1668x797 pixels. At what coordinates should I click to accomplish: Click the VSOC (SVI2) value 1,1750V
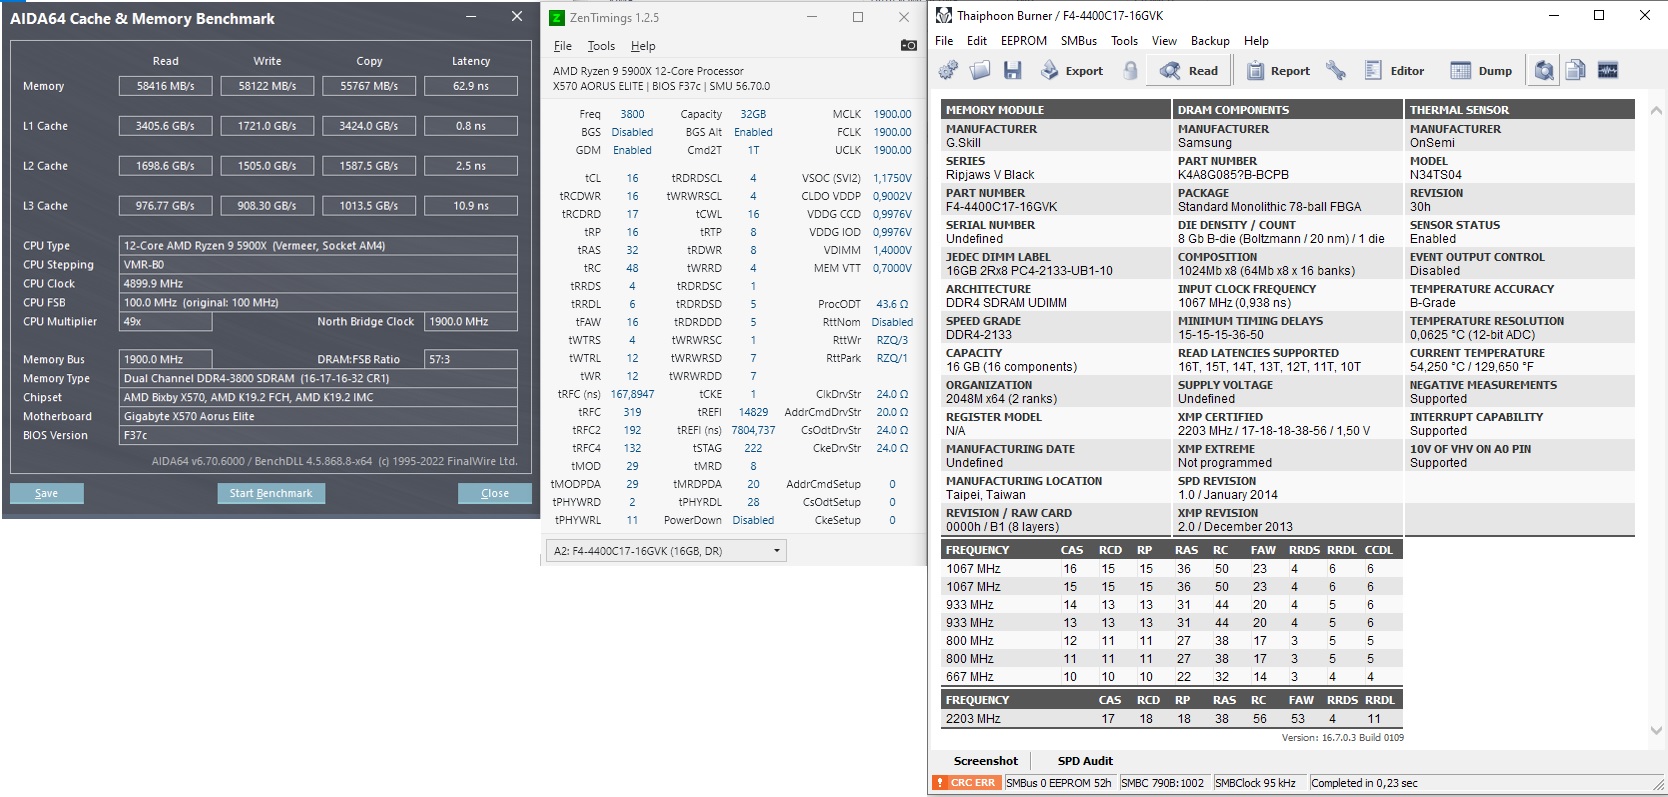892,178
